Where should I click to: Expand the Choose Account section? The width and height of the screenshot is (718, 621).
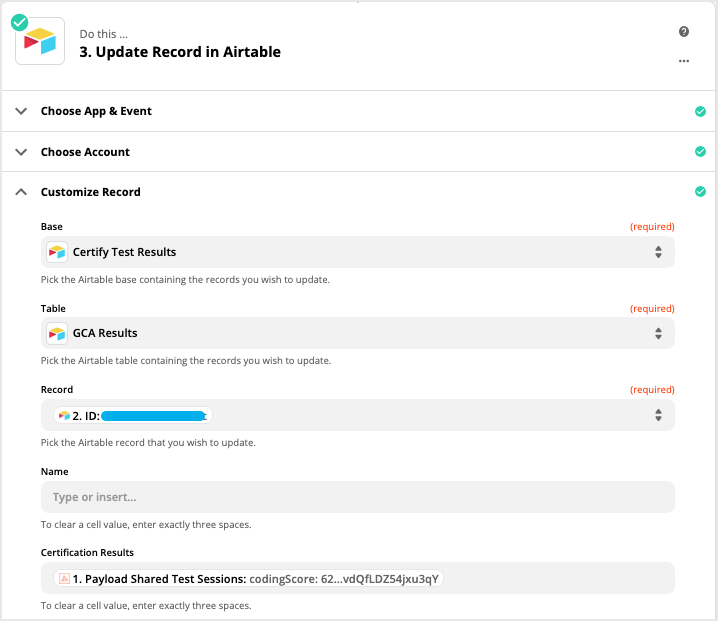pos(21,152)
